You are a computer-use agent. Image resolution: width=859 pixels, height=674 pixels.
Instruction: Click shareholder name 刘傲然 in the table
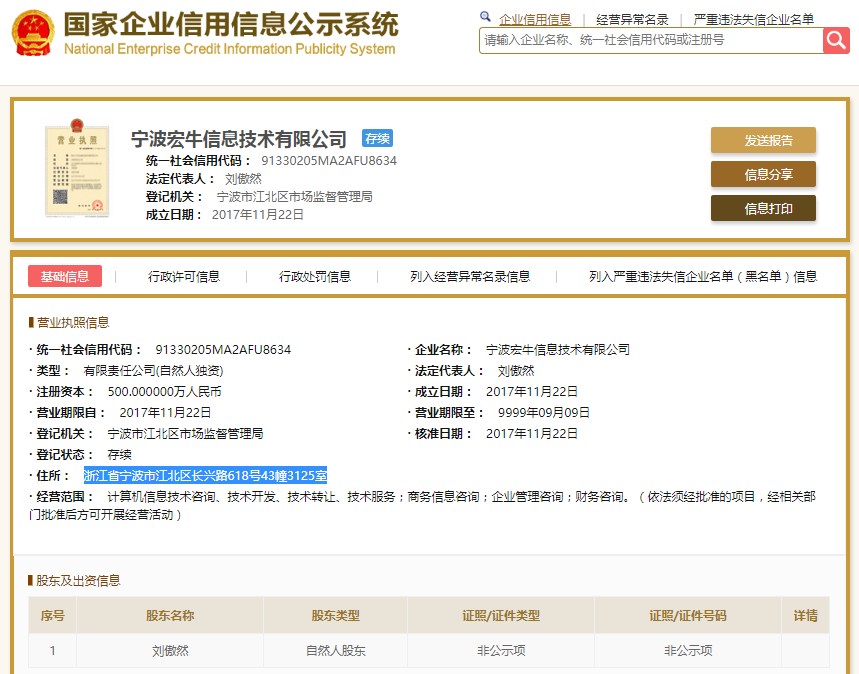(x=170, y=651)
